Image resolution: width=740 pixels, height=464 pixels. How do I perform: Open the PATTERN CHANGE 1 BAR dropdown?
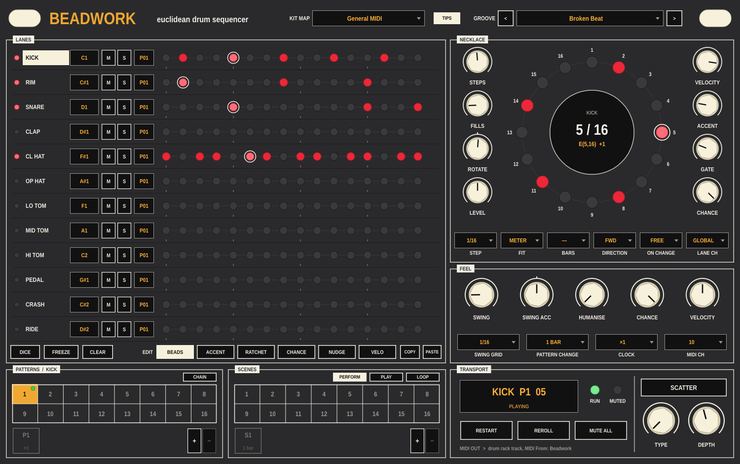pos(557,342)
